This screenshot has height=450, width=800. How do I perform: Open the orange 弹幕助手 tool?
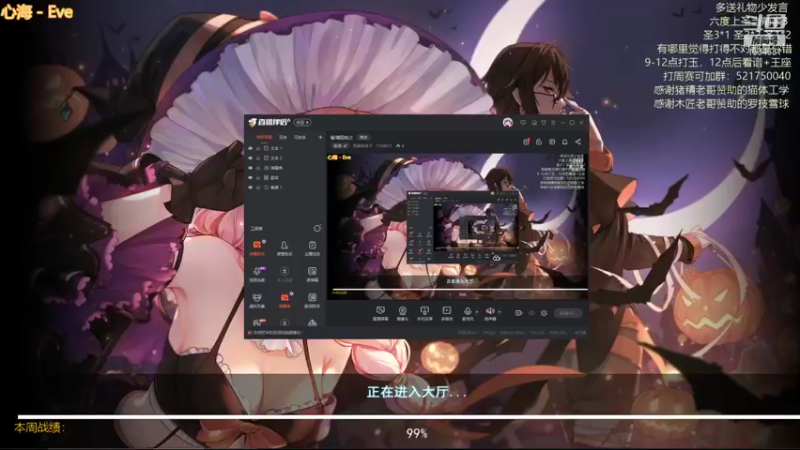[257, 248]
